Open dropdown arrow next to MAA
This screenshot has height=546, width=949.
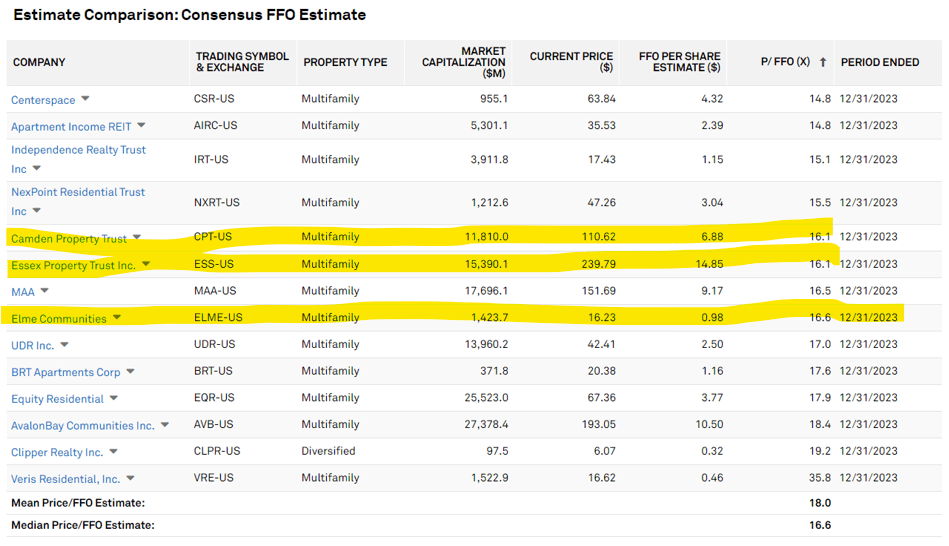click(44, 291)
